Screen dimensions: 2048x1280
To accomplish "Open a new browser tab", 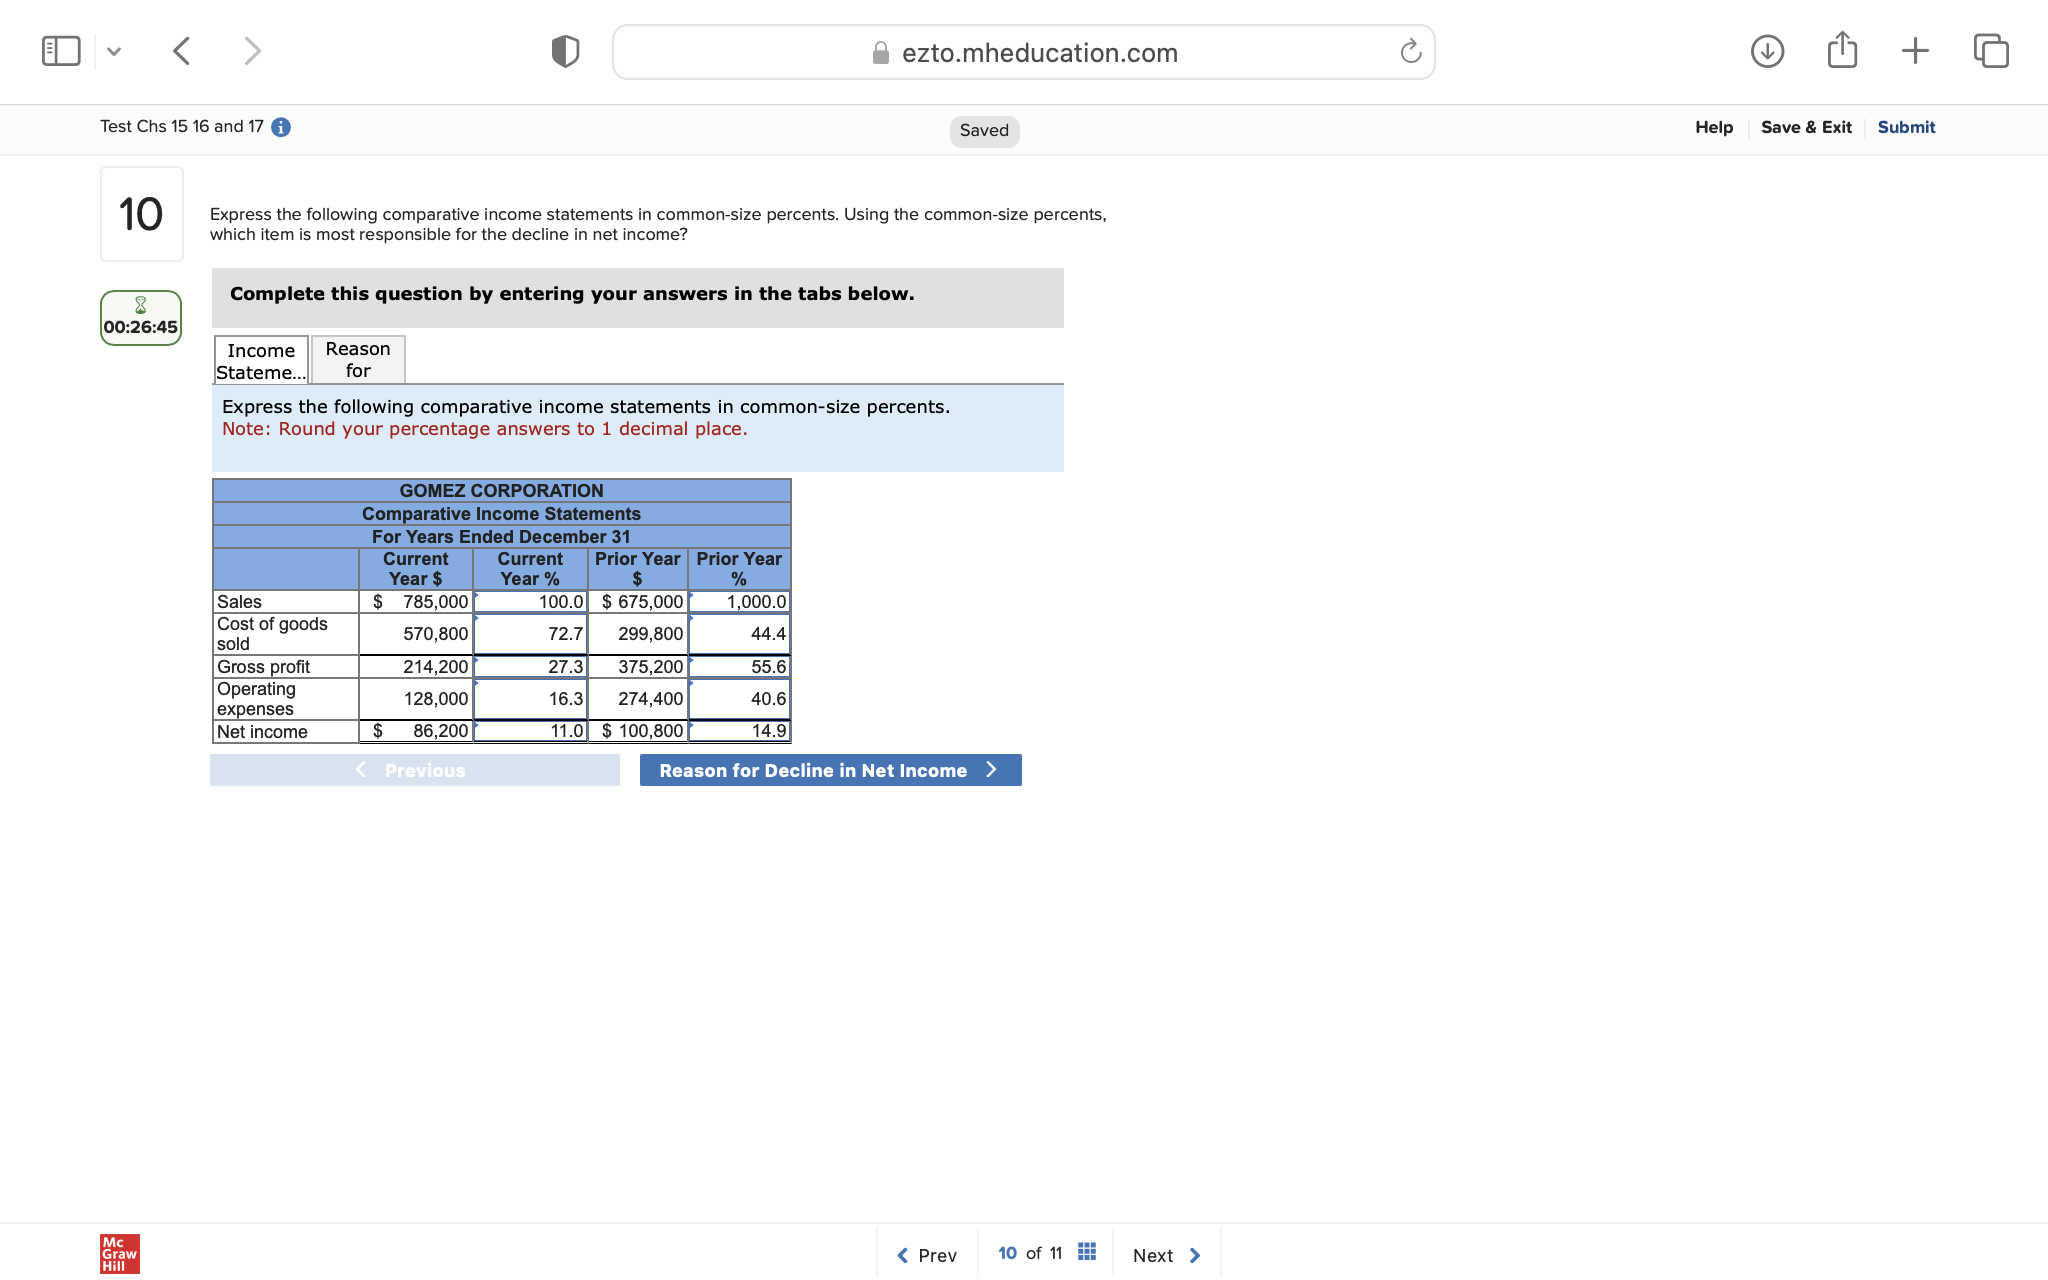I will tap(1915, 50).
